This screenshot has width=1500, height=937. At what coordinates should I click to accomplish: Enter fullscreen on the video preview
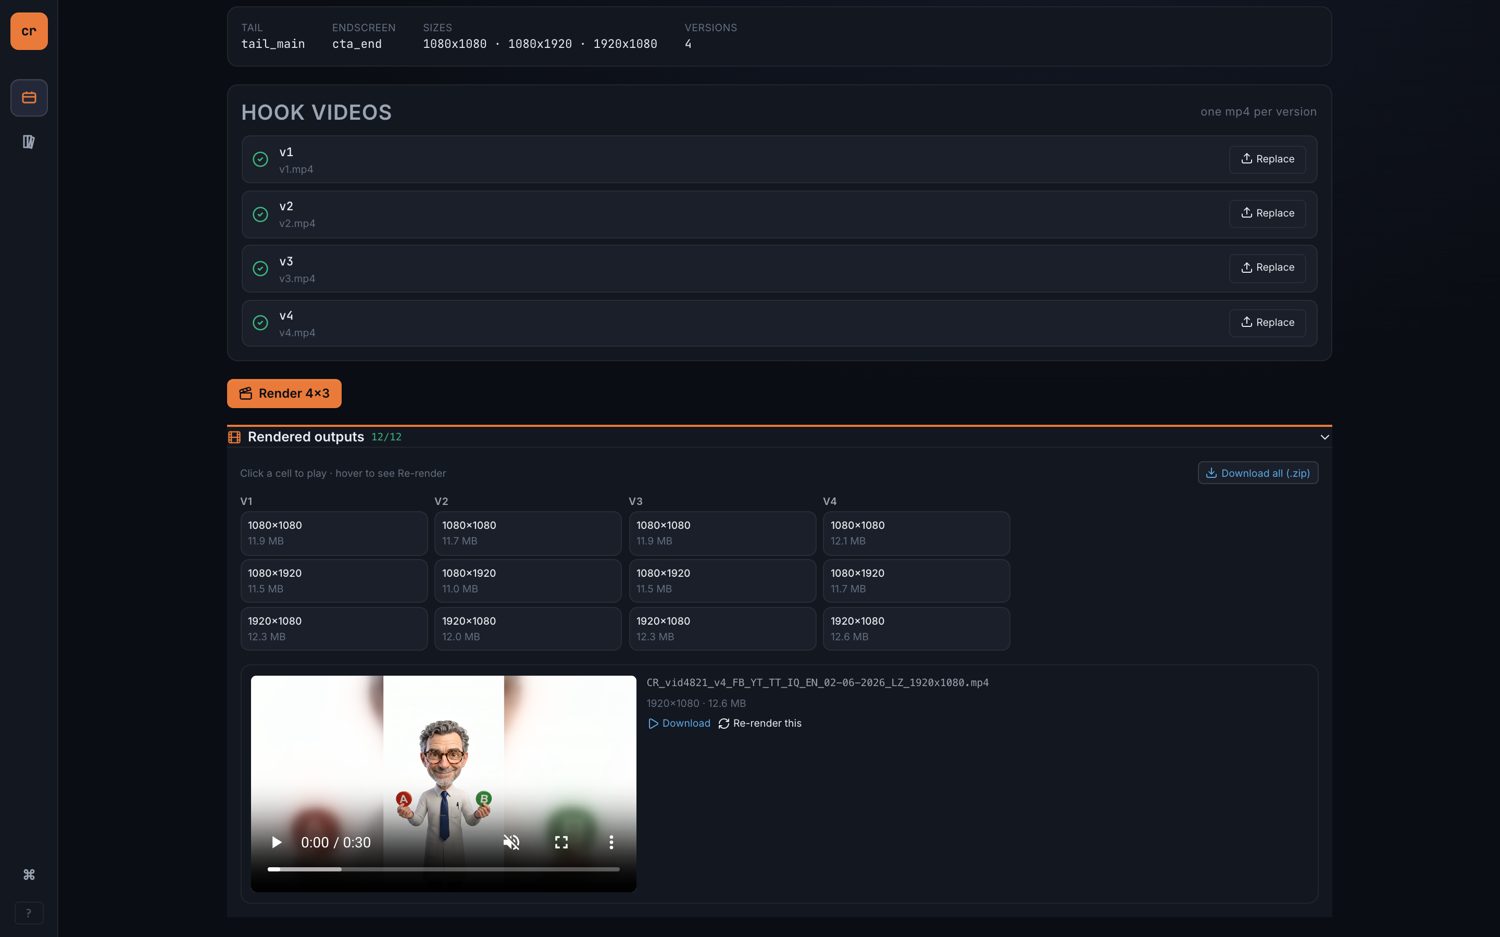click(561, 842)
